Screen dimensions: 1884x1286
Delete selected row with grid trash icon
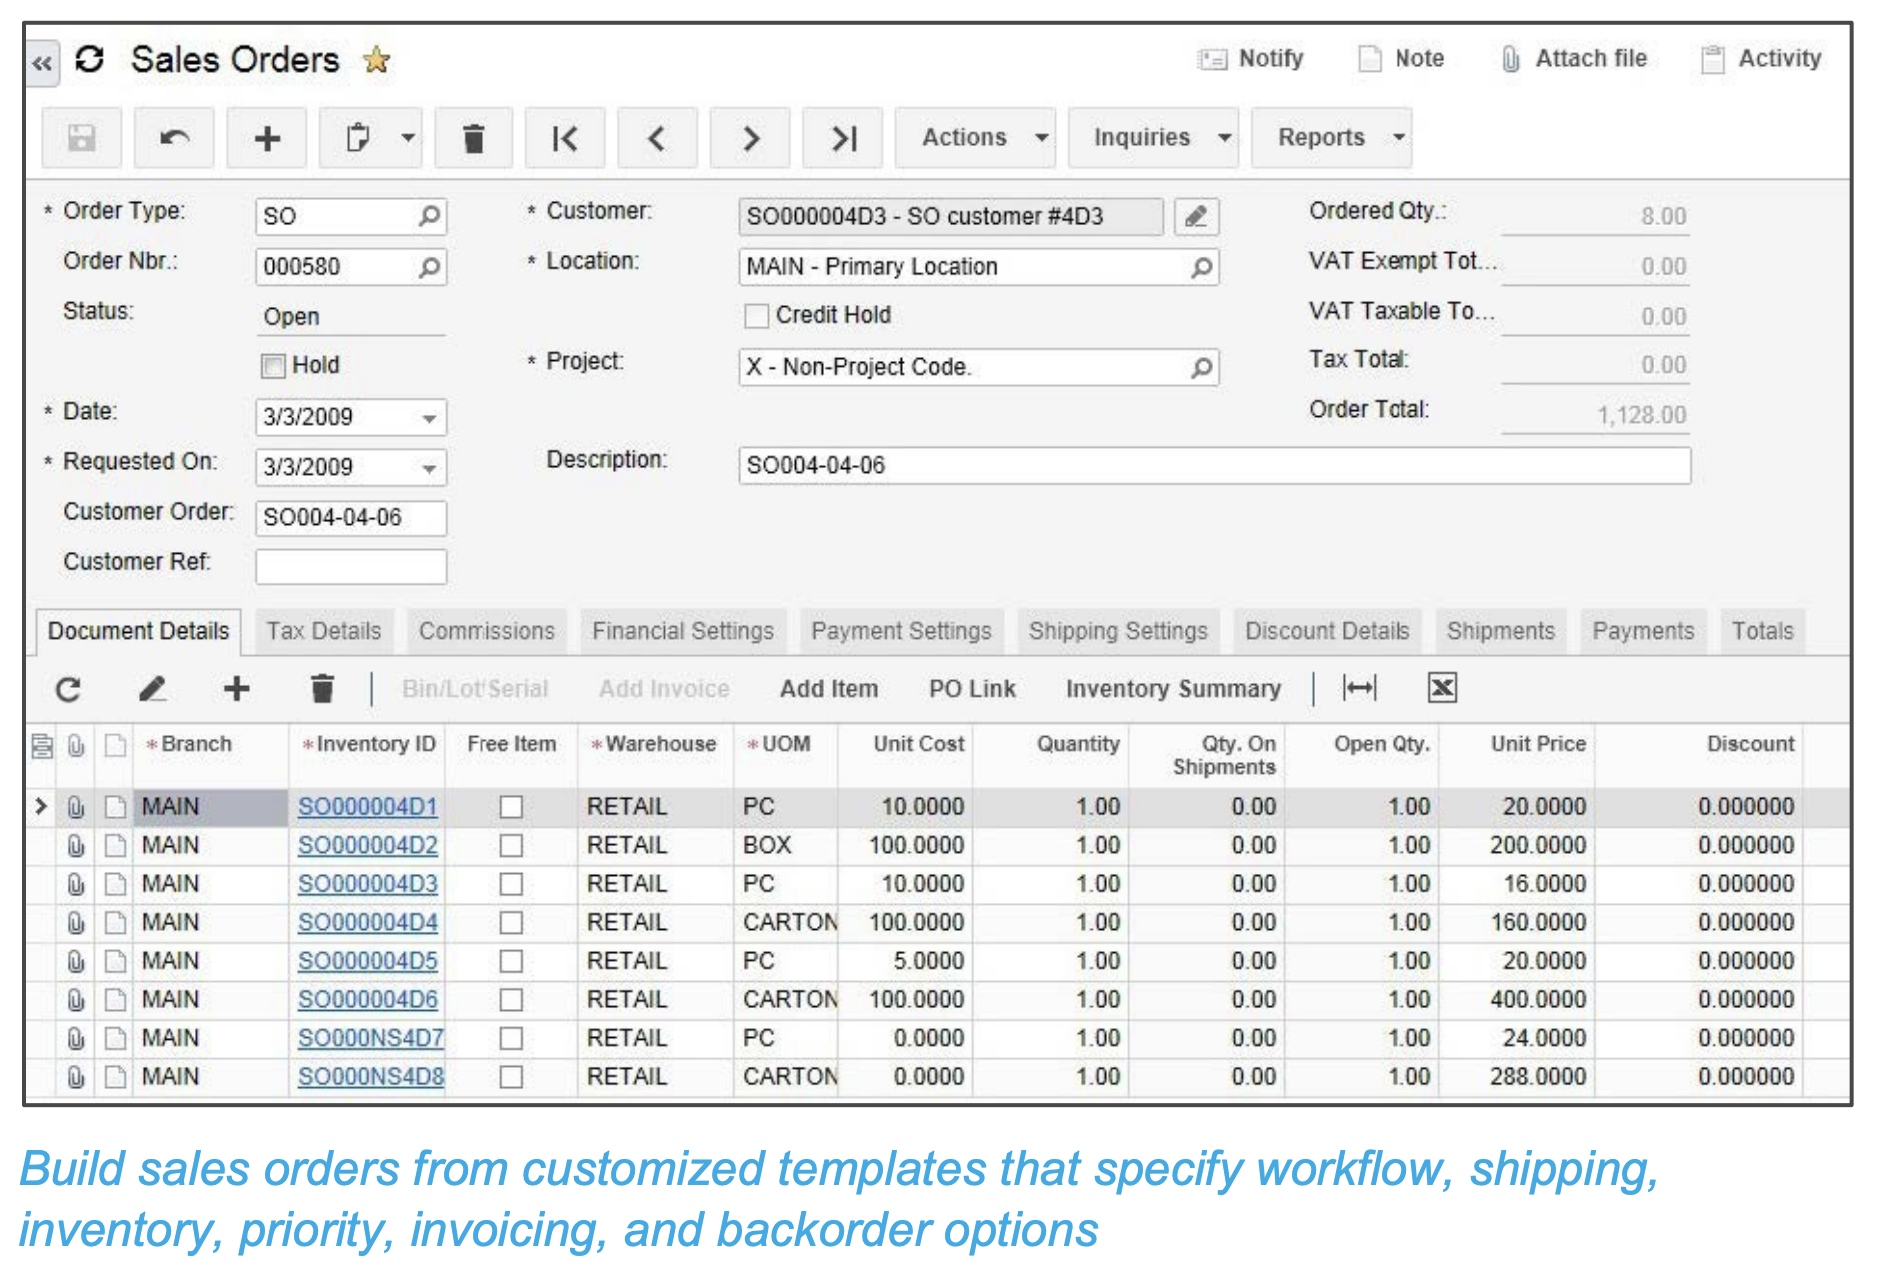pos(322,689)
